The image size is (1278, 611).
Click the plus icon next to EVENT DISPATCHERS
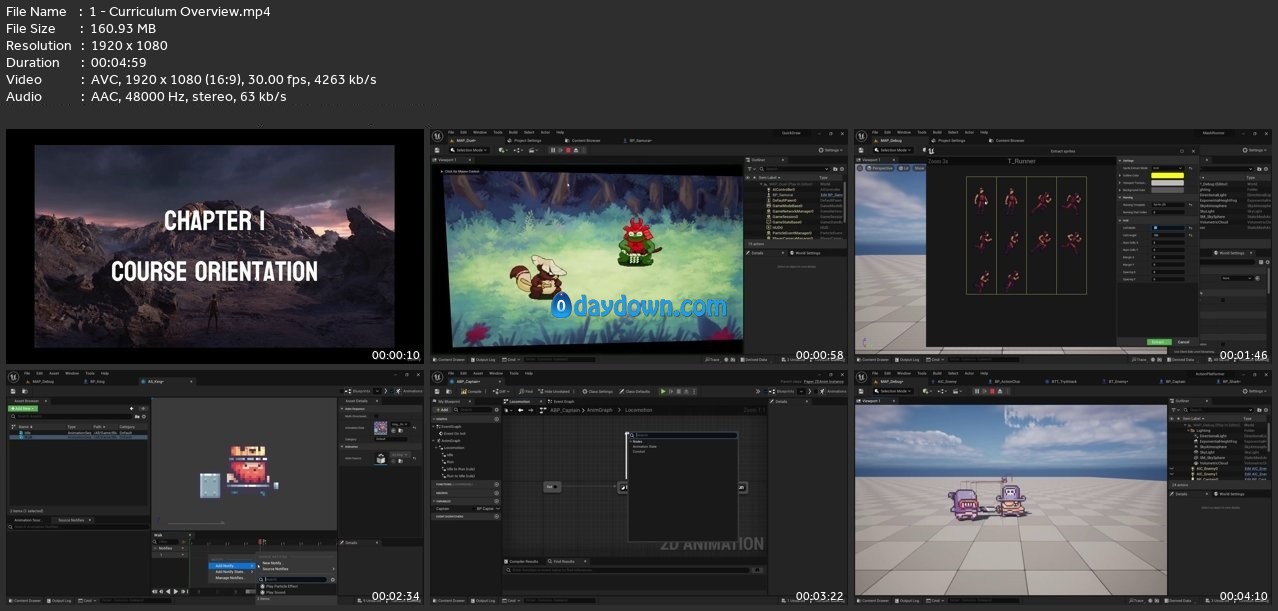pyautogui.click(x=497, y=516)
